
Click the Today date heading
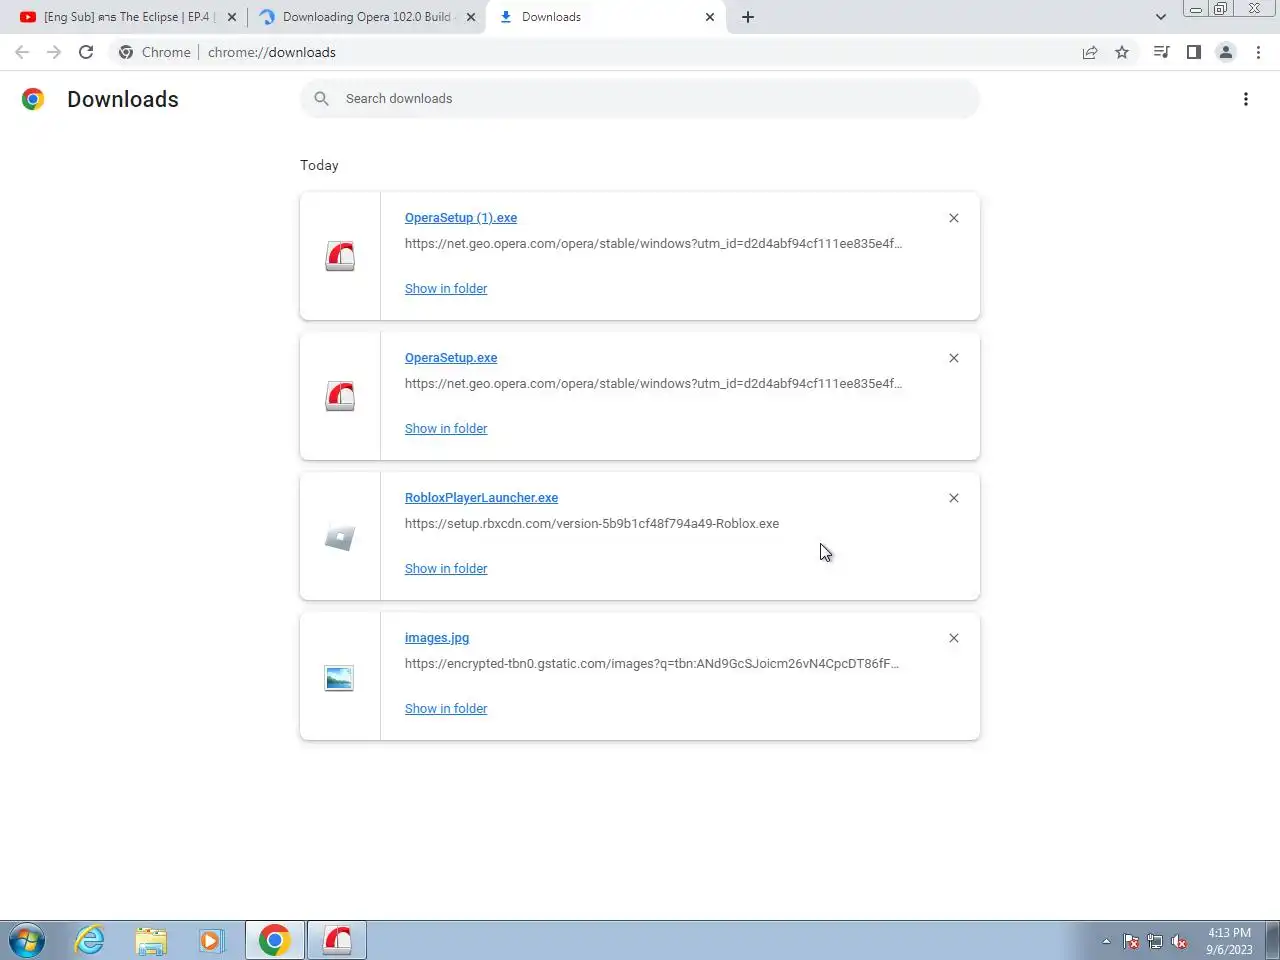pos(319,166)
